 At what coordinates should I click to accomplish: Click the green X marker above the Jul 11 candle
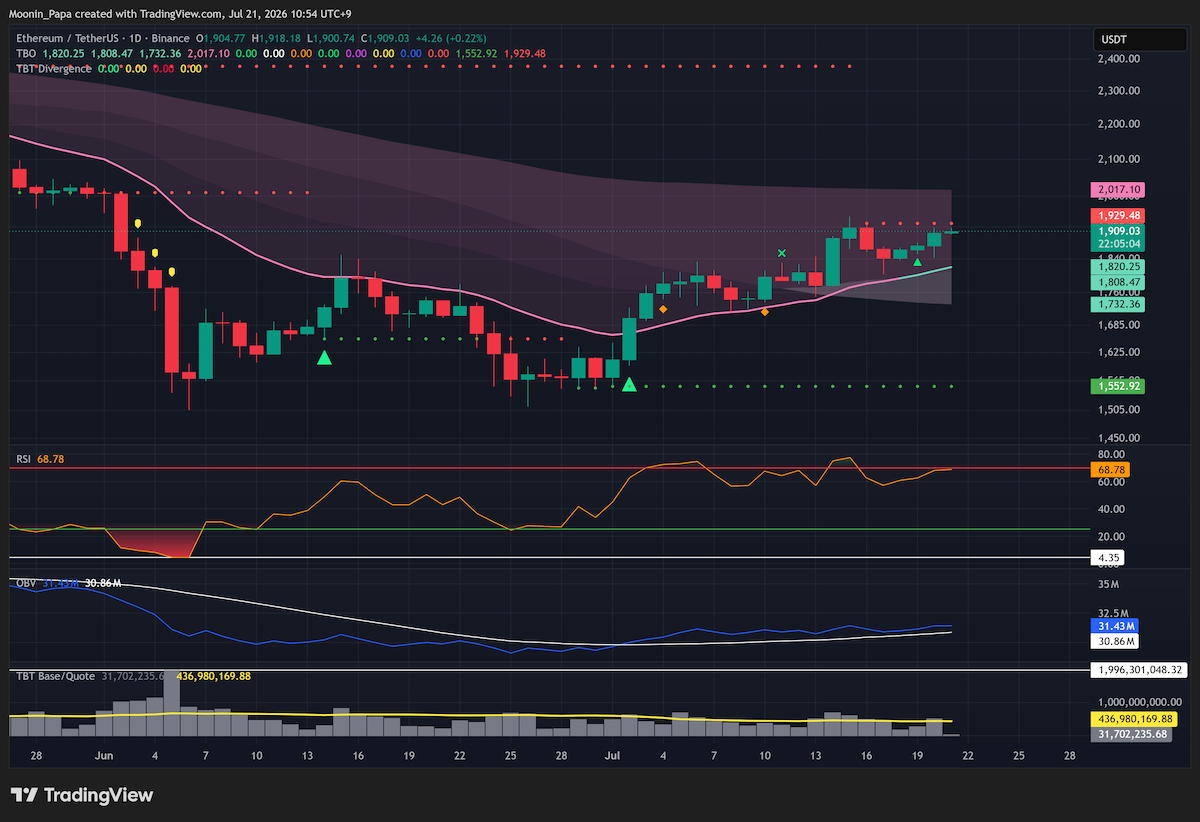(782, 254)
